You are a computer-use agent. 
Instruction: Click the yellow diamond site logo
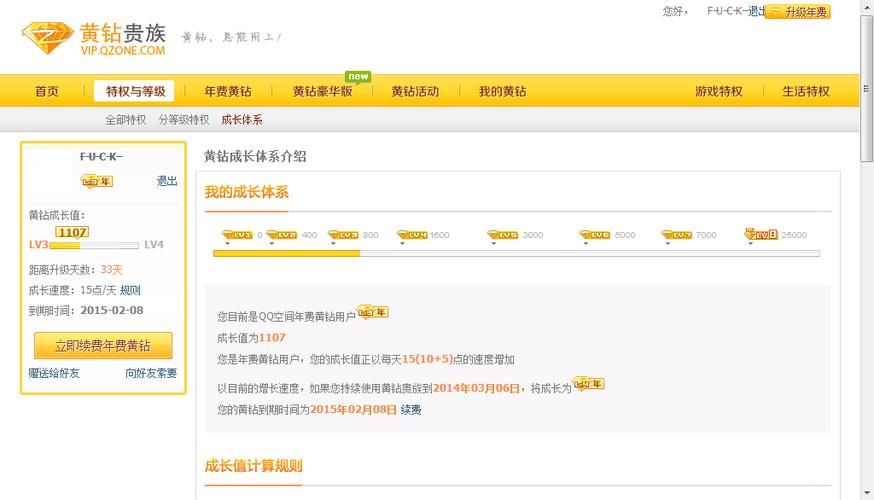47,37
